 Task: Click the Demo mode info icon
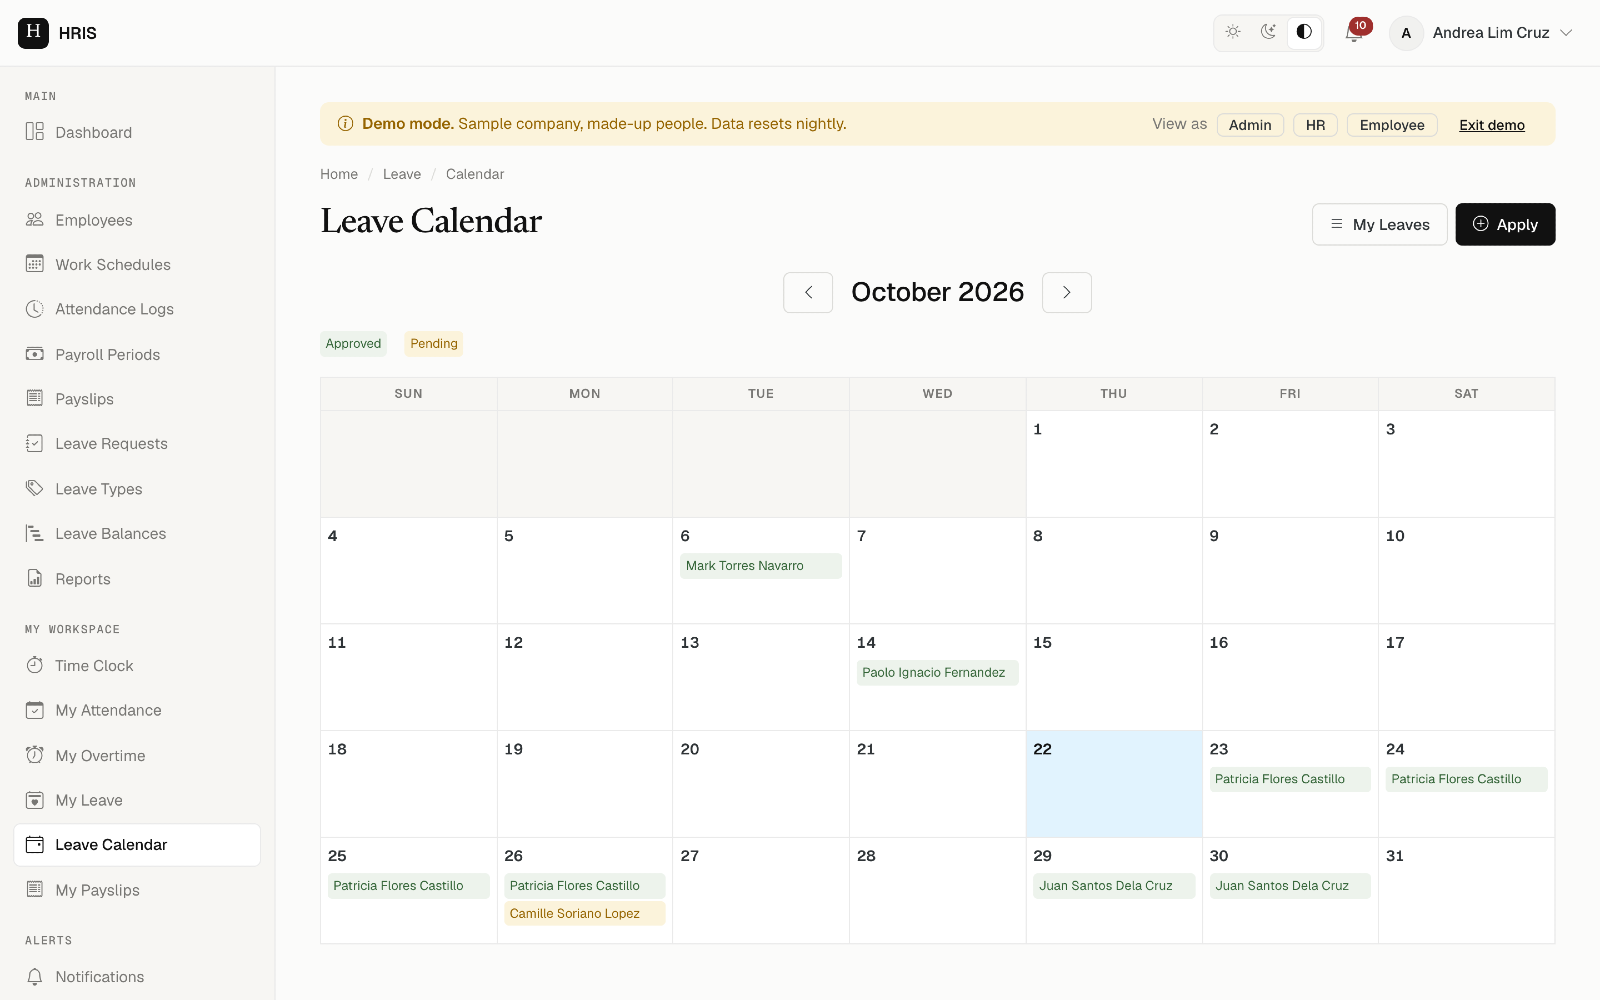pyautogui.click(x=345, y=124)
